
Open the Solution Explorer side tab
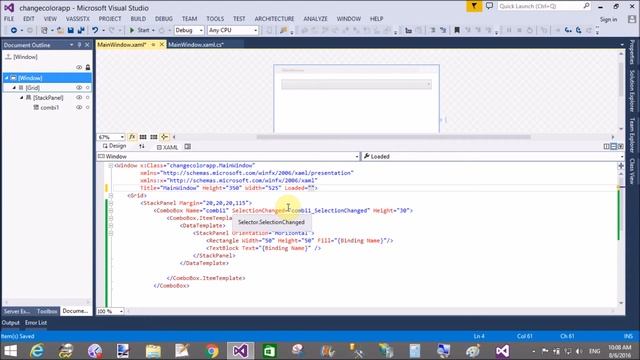coord(632,91)
